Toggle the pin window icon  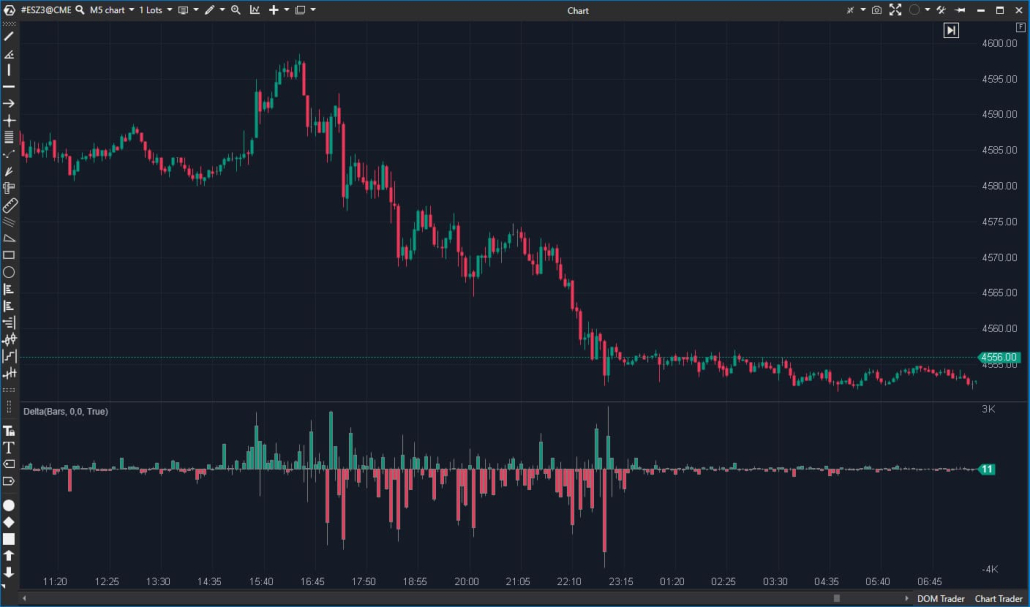[x=960, y=10]
